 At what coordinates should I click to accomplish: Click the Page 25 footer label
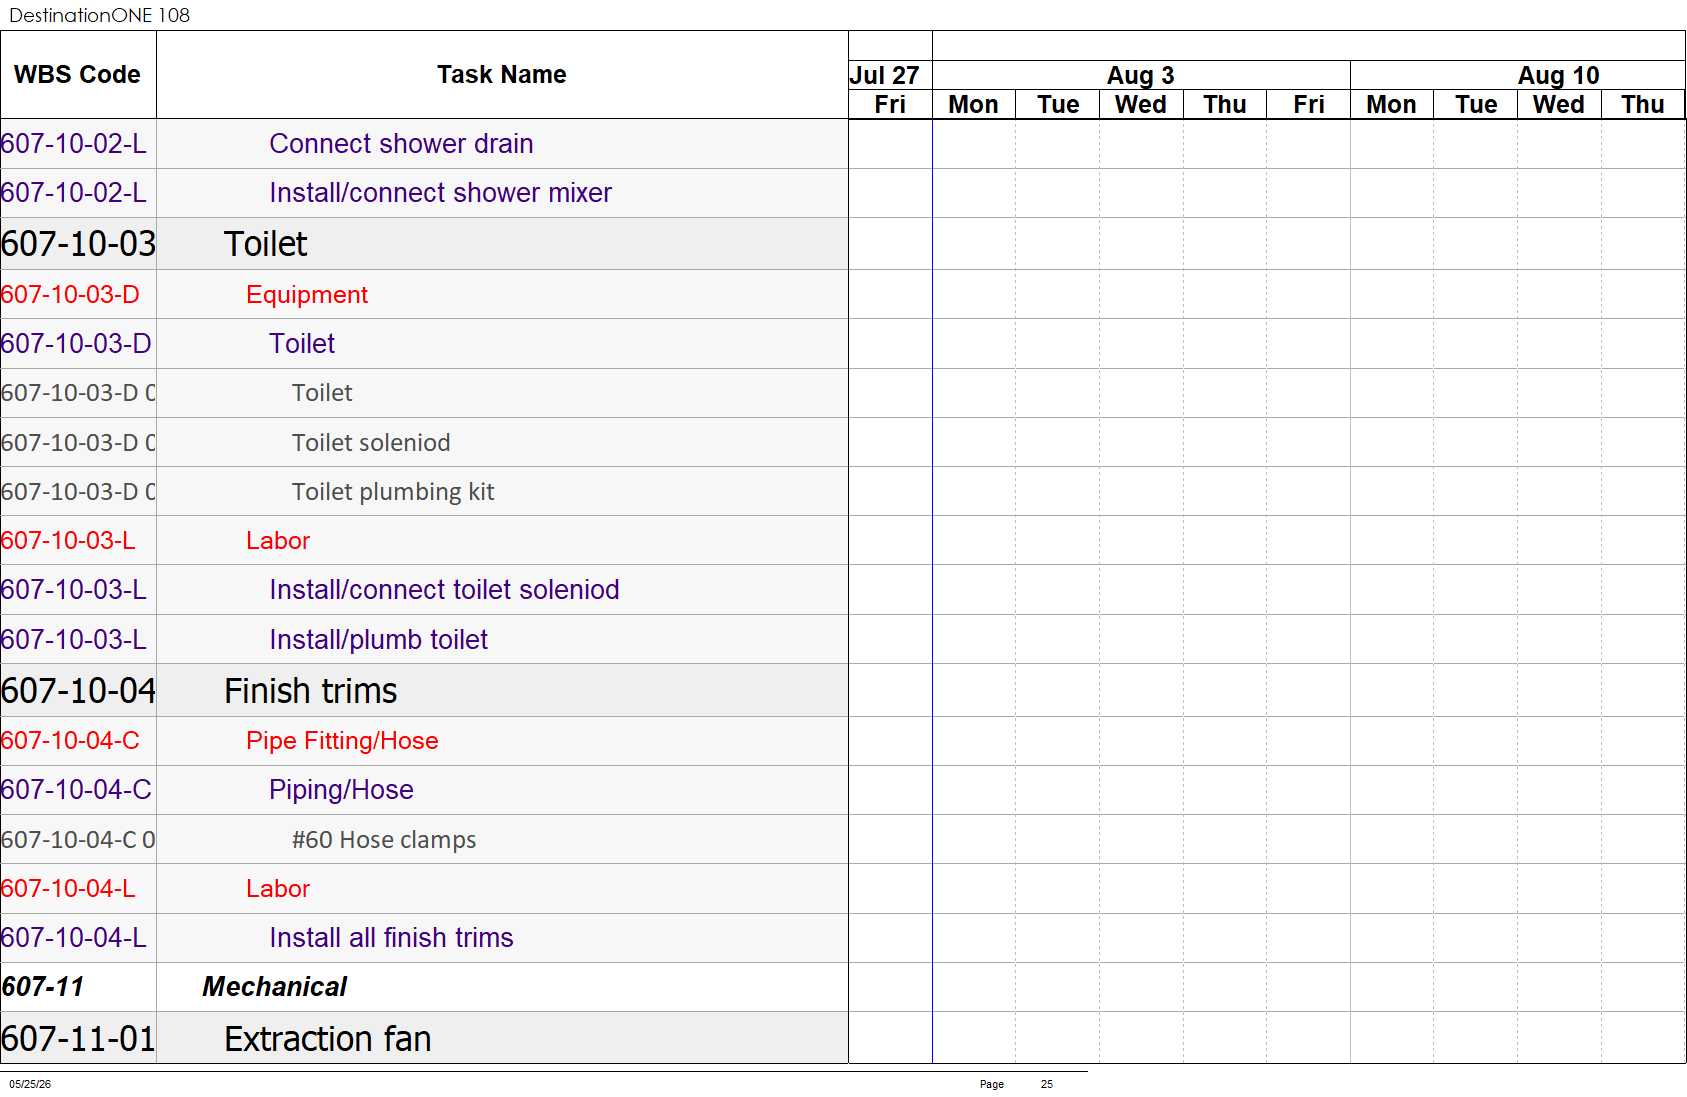1016,1084
